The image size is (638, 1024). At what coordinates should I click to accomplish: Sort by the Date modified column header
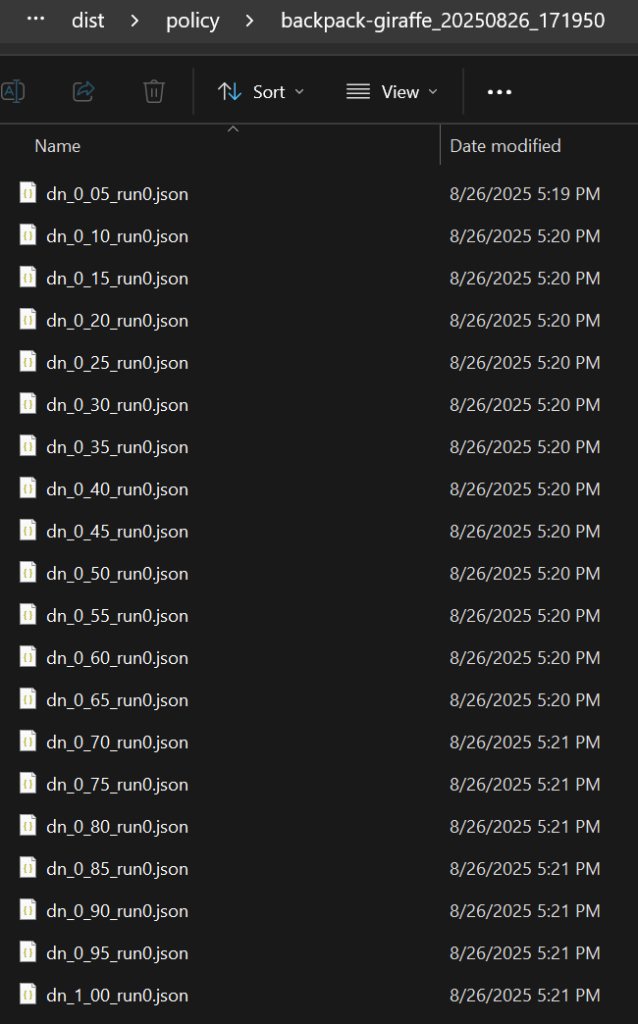(x=505, y=146)
